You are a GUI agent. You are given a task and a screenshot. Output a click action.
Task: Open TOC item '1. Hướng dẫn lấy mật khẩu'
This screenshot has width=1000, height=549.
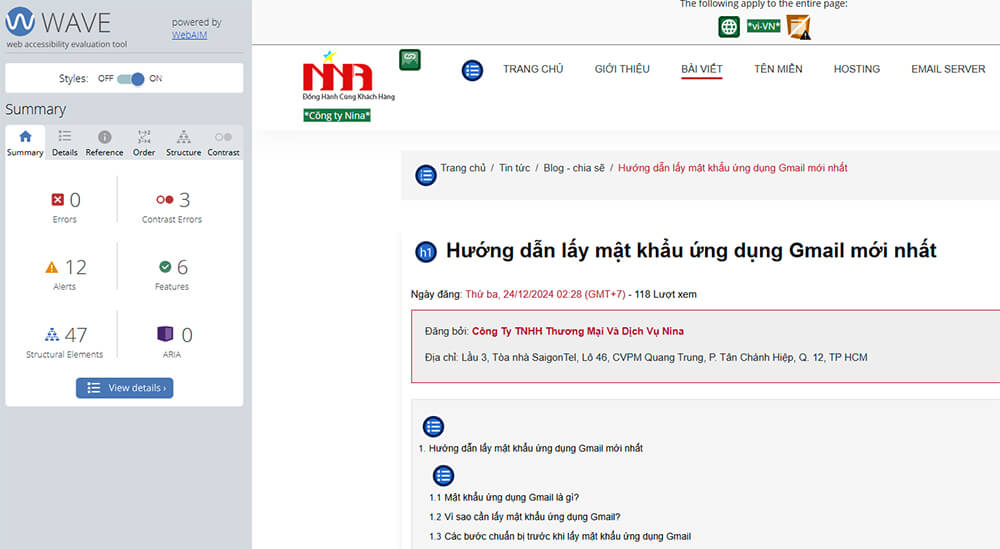pos(531,448)
